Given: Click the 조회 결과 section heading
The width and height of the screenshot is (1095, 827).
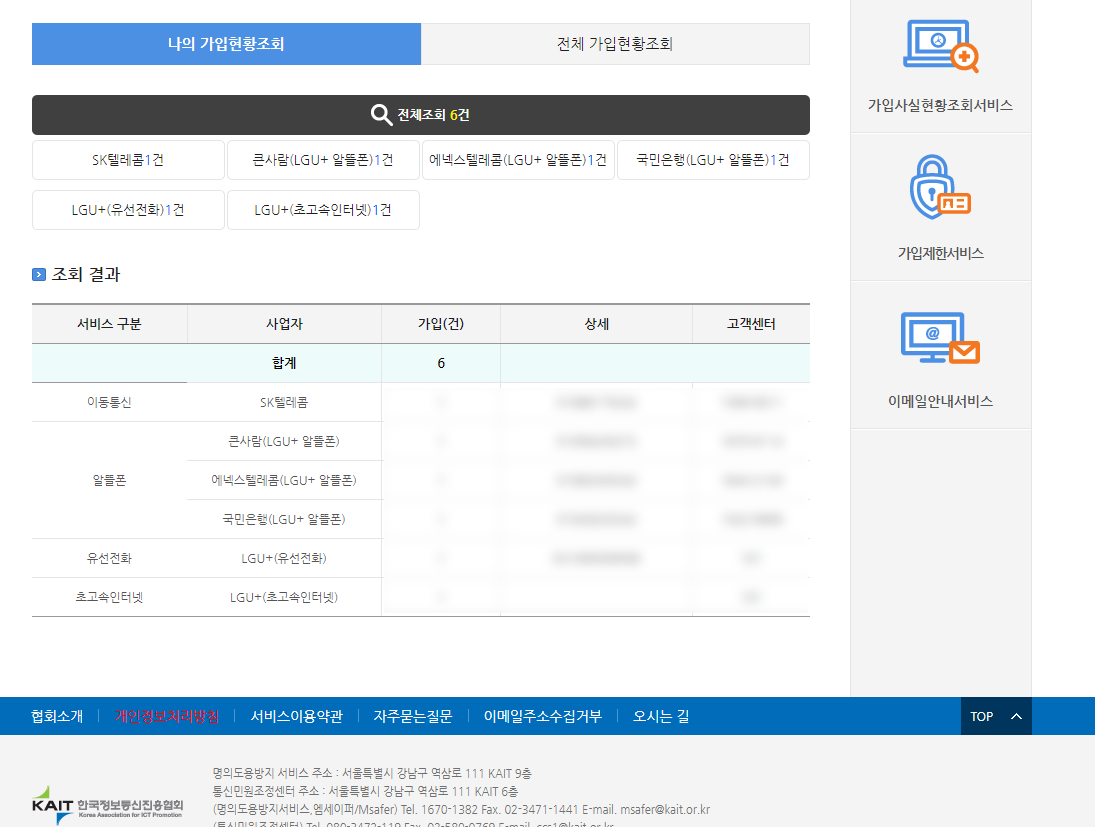Looking at the screenshot, I should 86,275.
